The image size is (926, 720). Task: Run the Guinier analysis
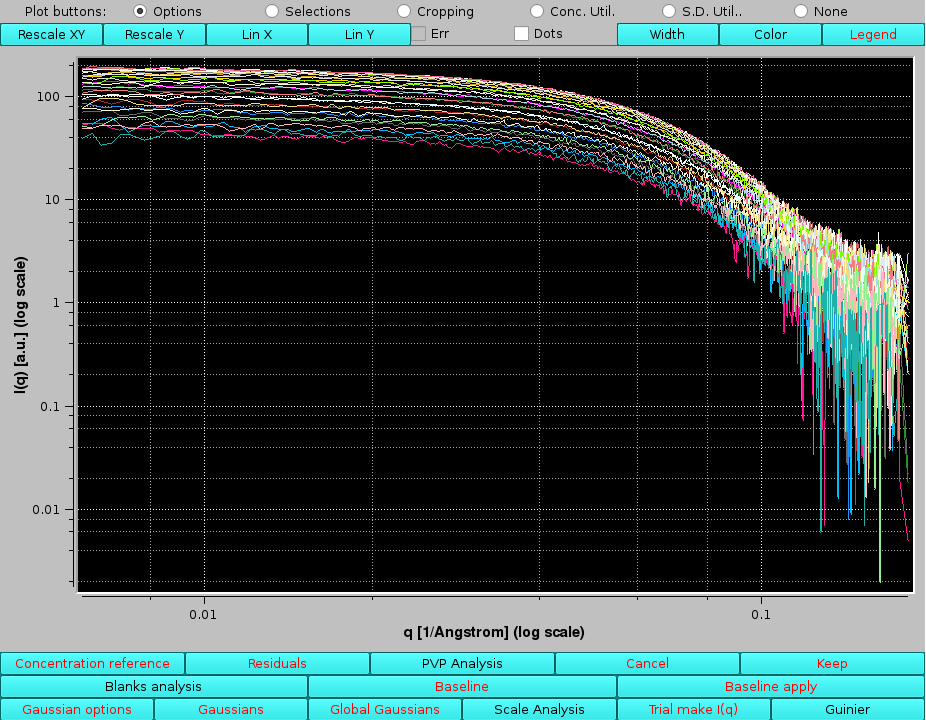coord(847,709)
